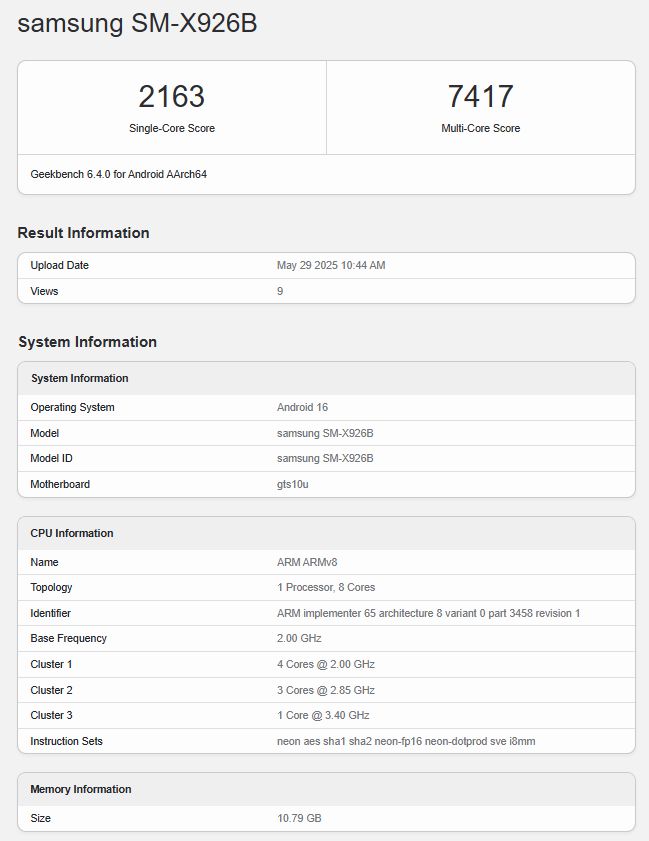Click the Multi-Core Score label
This screenshot has height=841, width=649.
click(x=481, y=128)
